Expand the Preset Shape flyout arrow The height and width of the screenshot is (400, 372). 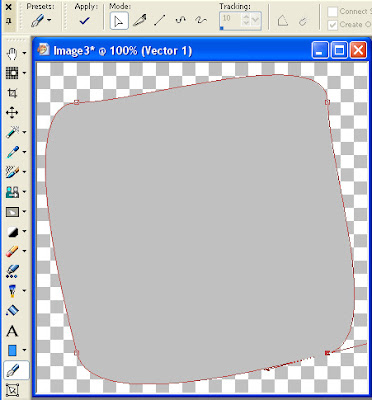click(24, 350)
